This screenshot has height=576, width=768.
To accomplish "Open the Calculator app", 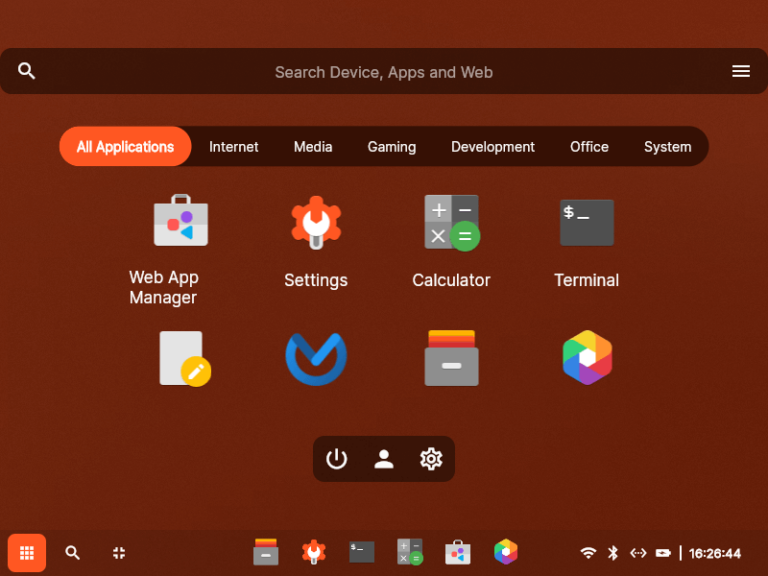I will pos(451,222).
